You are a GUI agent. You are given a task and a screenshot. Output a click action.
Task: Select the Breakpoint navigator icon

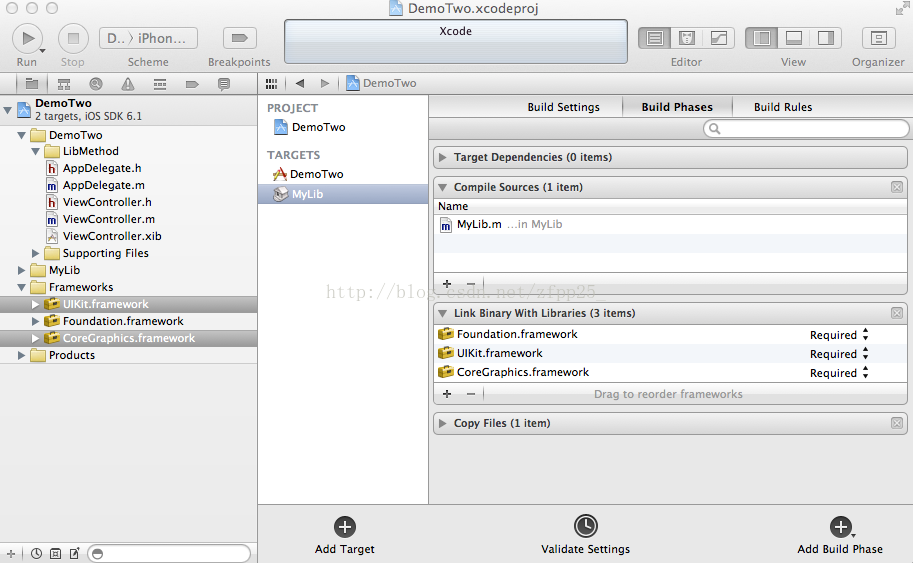[192, 84]
